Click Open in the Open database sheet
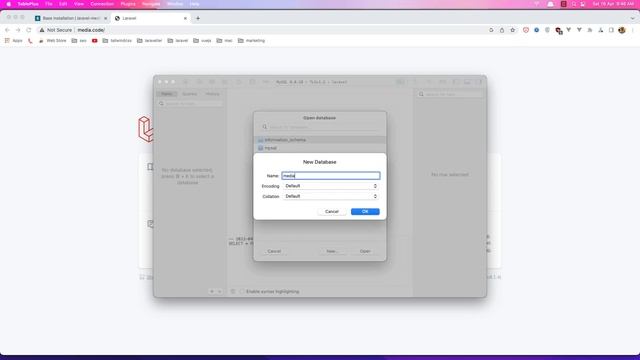The image size is (640, 360). pyautogui.click(x=365, y=251)
